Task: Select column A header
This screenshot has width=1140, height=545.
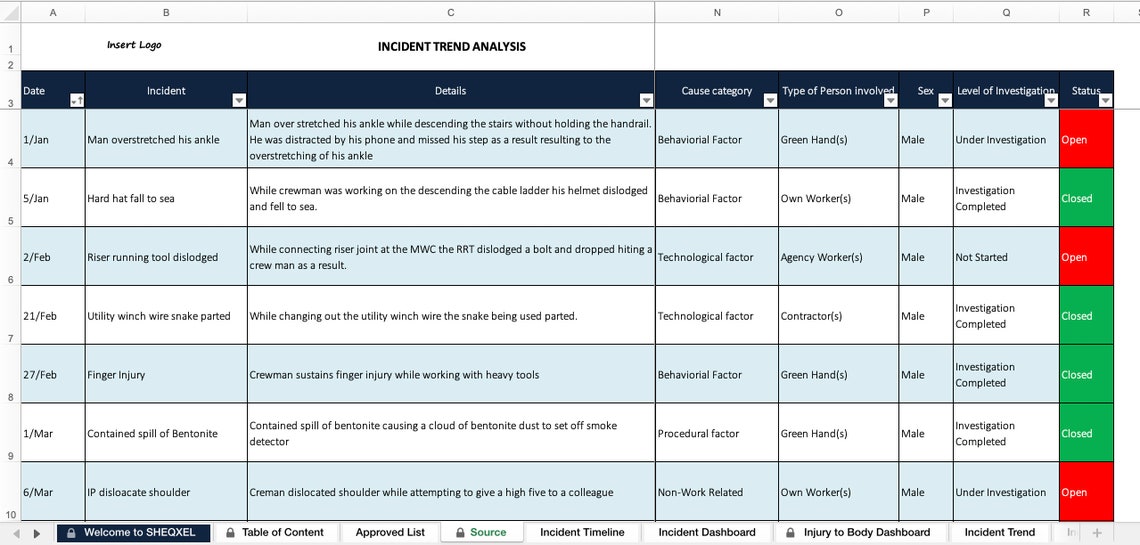Action: (x=53, y=12)
